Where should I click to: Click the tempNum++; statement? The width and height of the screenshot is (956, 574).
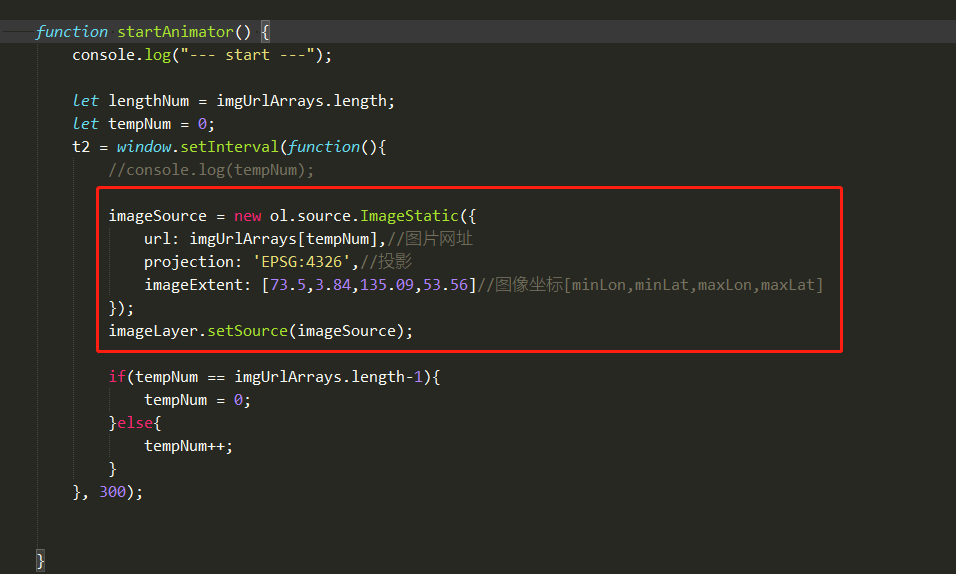(188, 446)
